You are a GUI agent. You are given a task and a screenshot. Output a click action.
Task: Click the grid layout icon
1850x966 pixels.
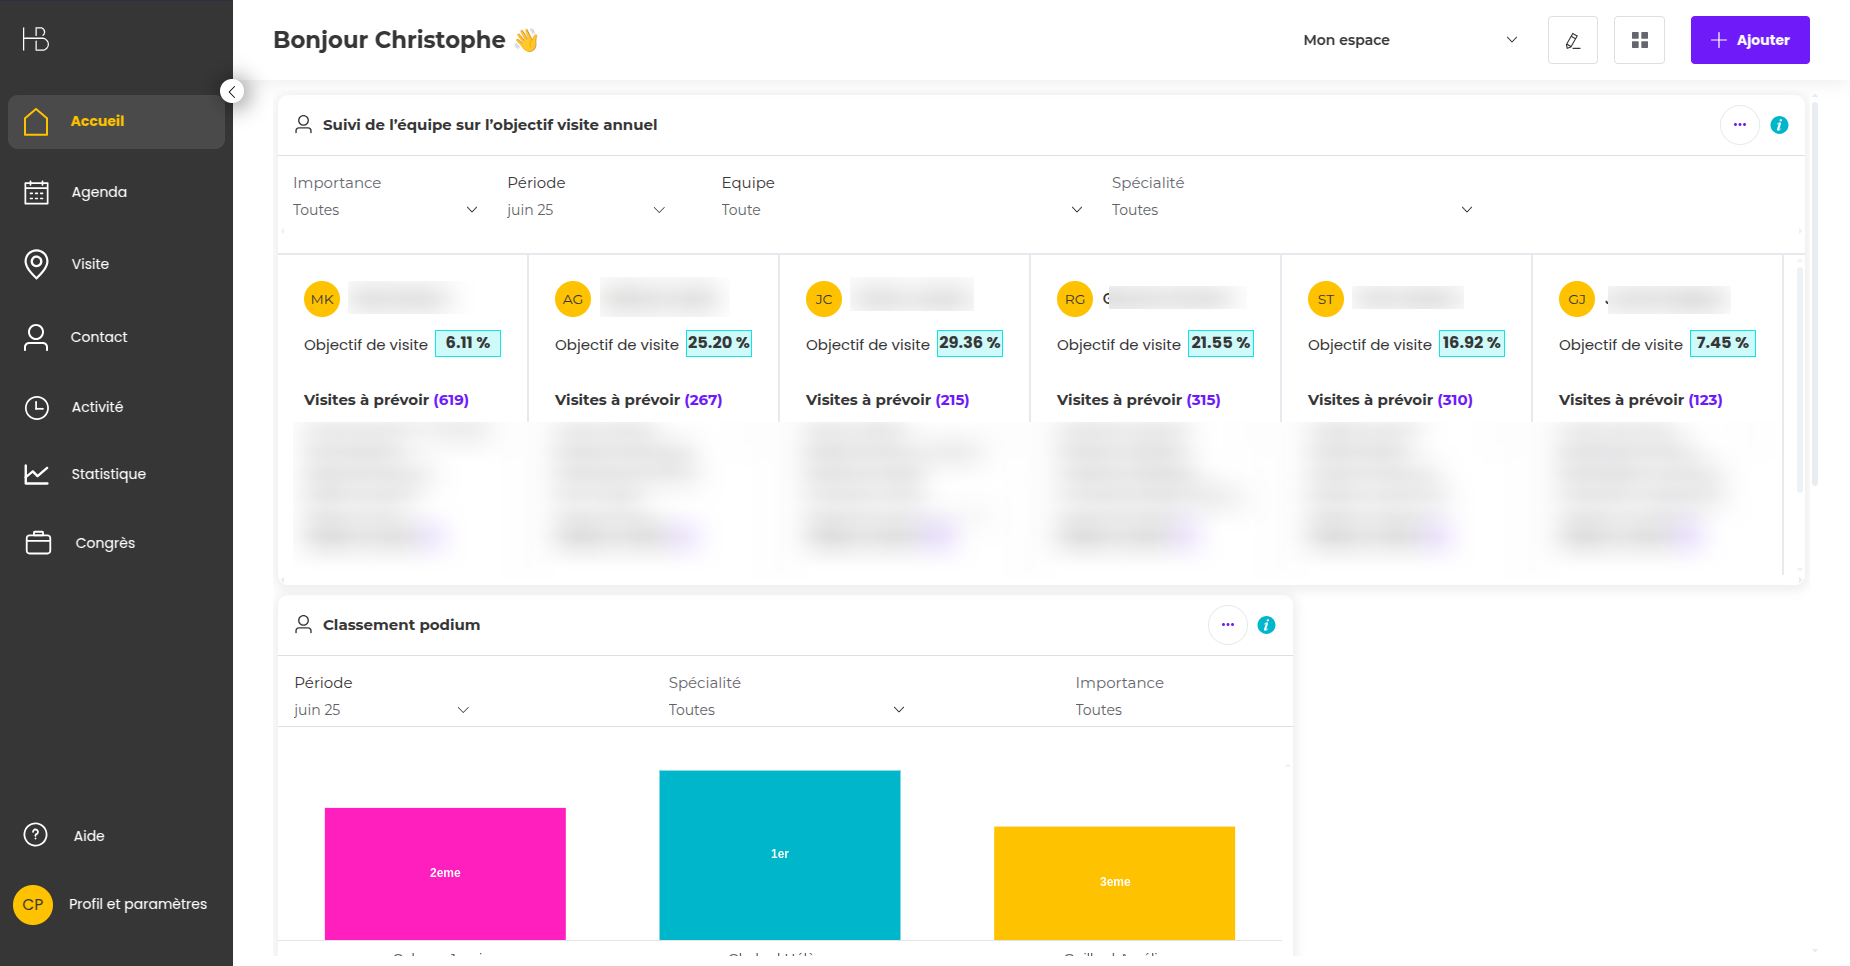(1640, 40)
